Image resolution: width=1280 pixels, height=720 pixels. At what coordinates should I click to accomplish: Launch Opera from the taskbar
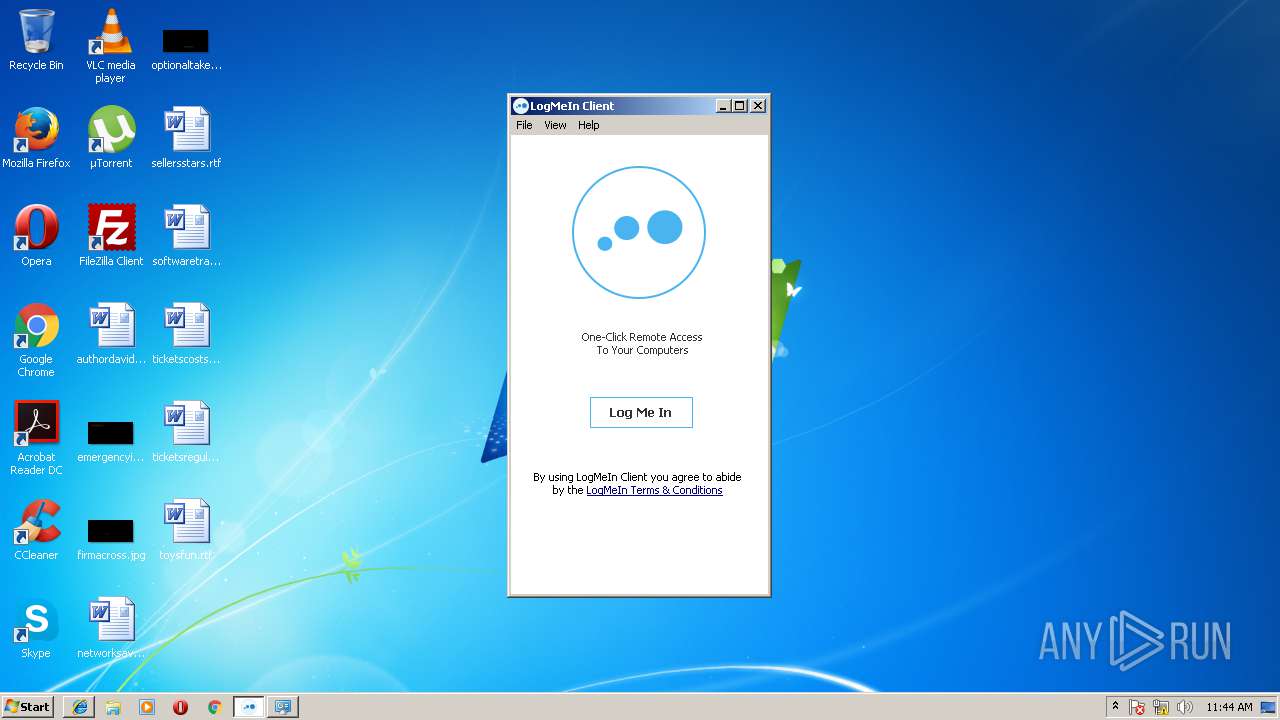180,707
